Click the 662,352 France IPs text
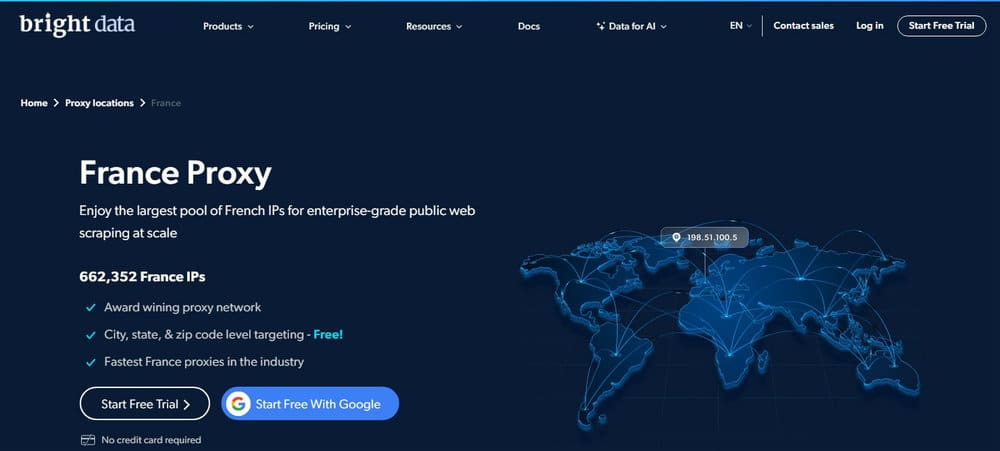 (142, 277)
